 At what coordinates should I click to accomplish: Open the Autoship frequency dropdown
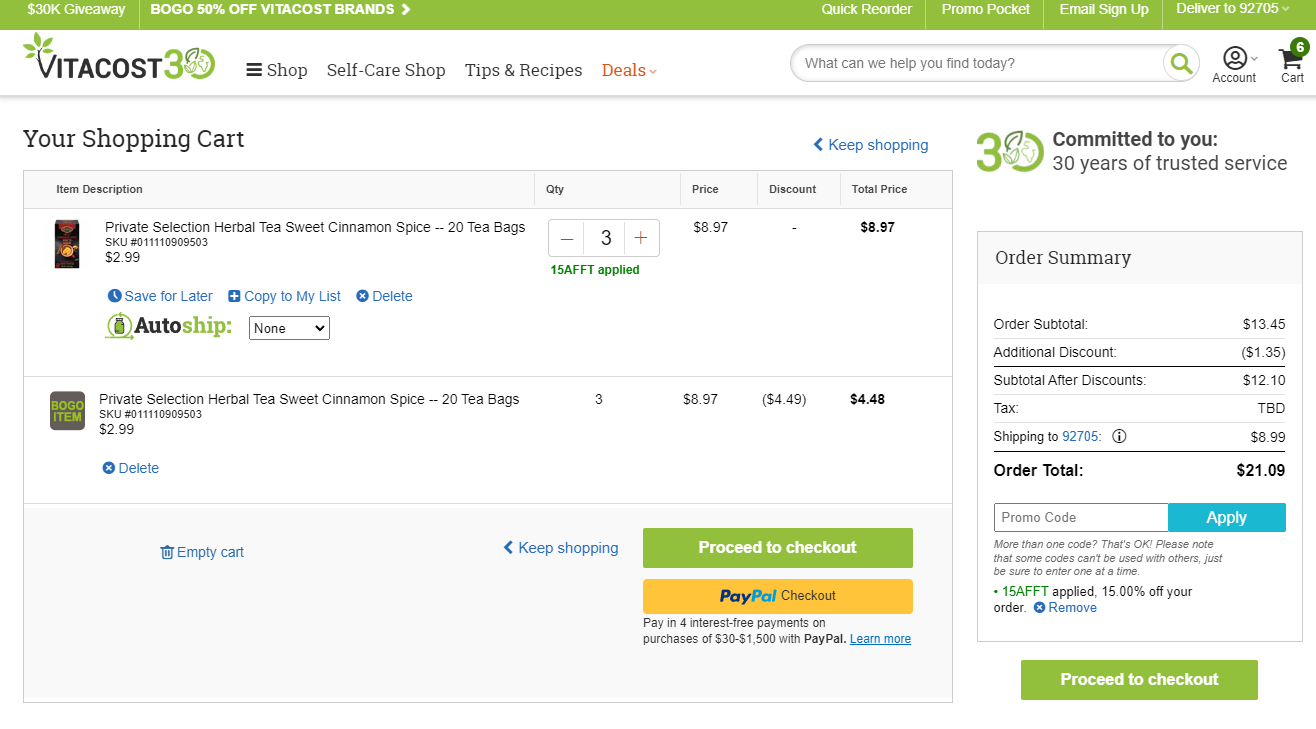289,328
